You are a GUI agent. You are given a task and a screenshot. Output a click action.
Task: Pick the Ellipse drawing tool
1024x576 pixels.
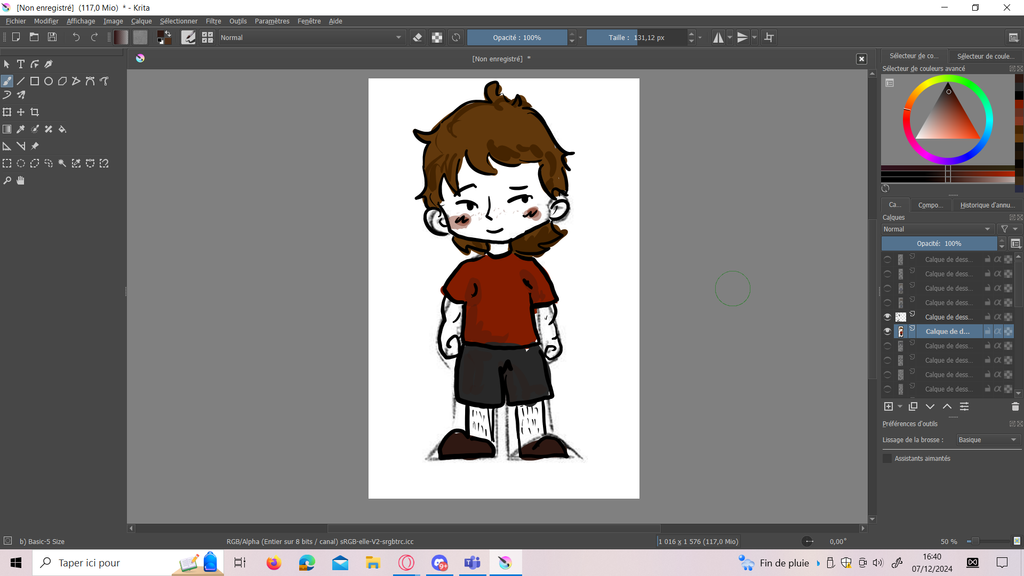click(x=48, y=81)
